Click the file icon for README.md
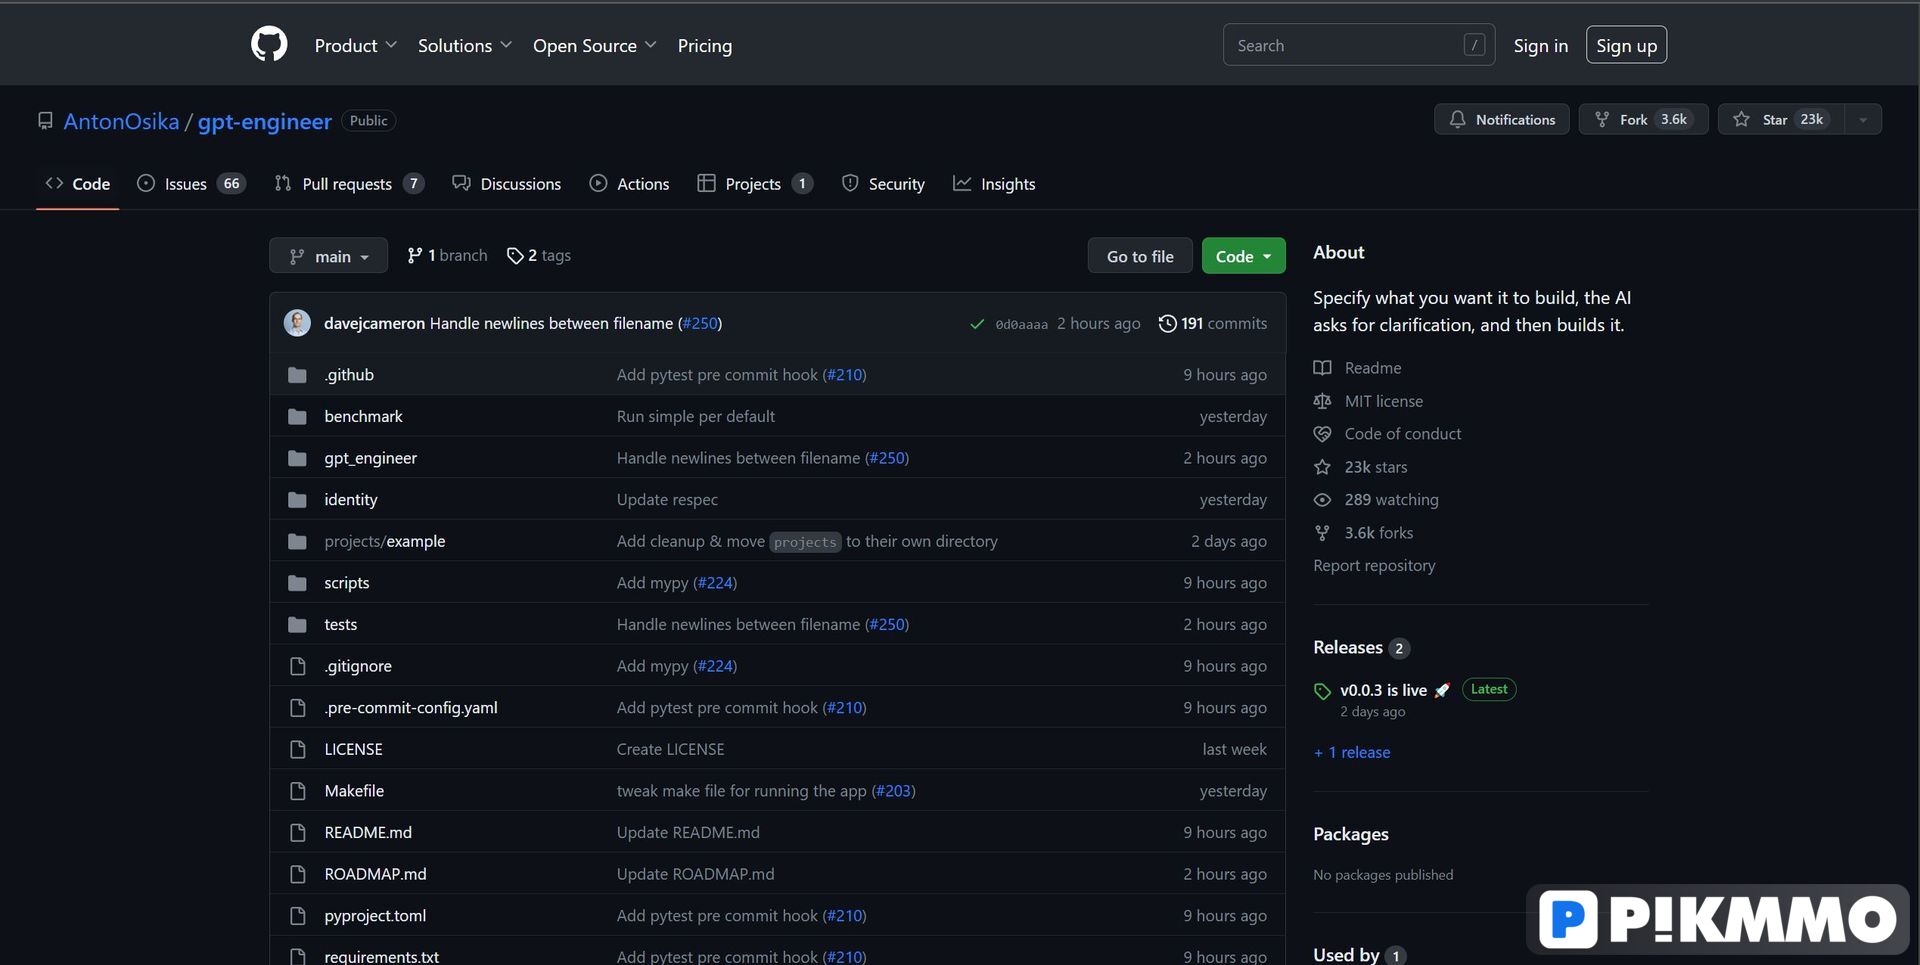1920x965 pixels. [297, 832]
